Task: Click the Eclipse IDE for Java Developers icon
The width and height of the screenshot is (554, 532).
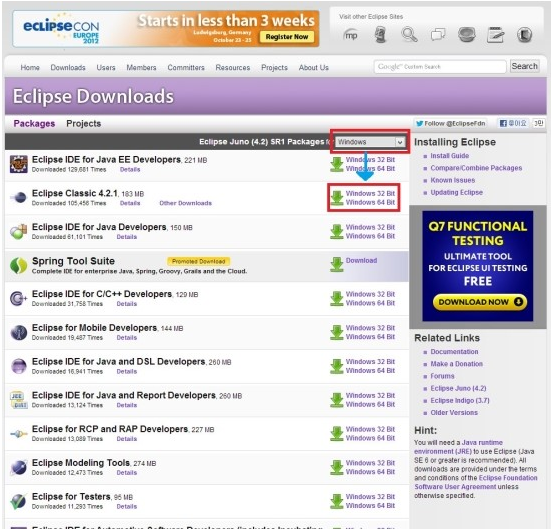Action: [x=19, y=231]
